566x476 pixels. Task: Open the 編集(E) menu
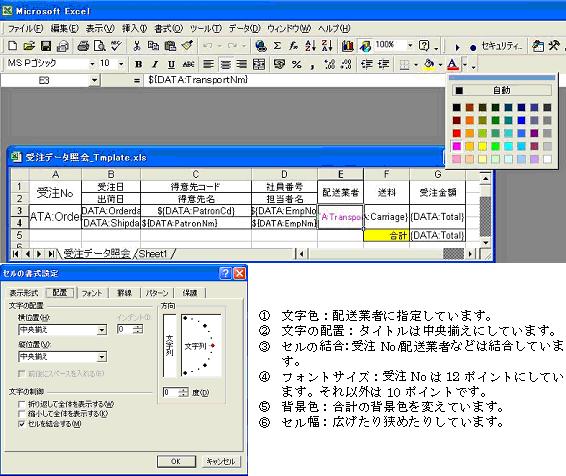[65, 28]
